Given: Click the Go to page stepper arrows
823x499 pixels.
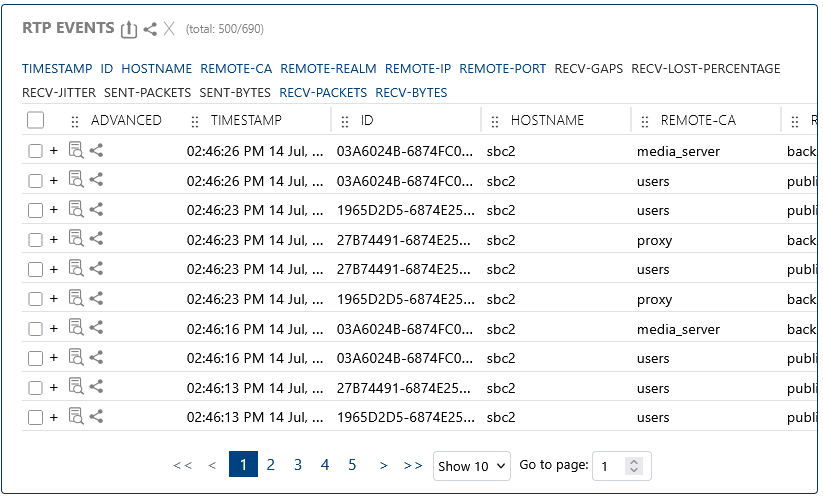Looking at the screenshot, I should point(634,466).
